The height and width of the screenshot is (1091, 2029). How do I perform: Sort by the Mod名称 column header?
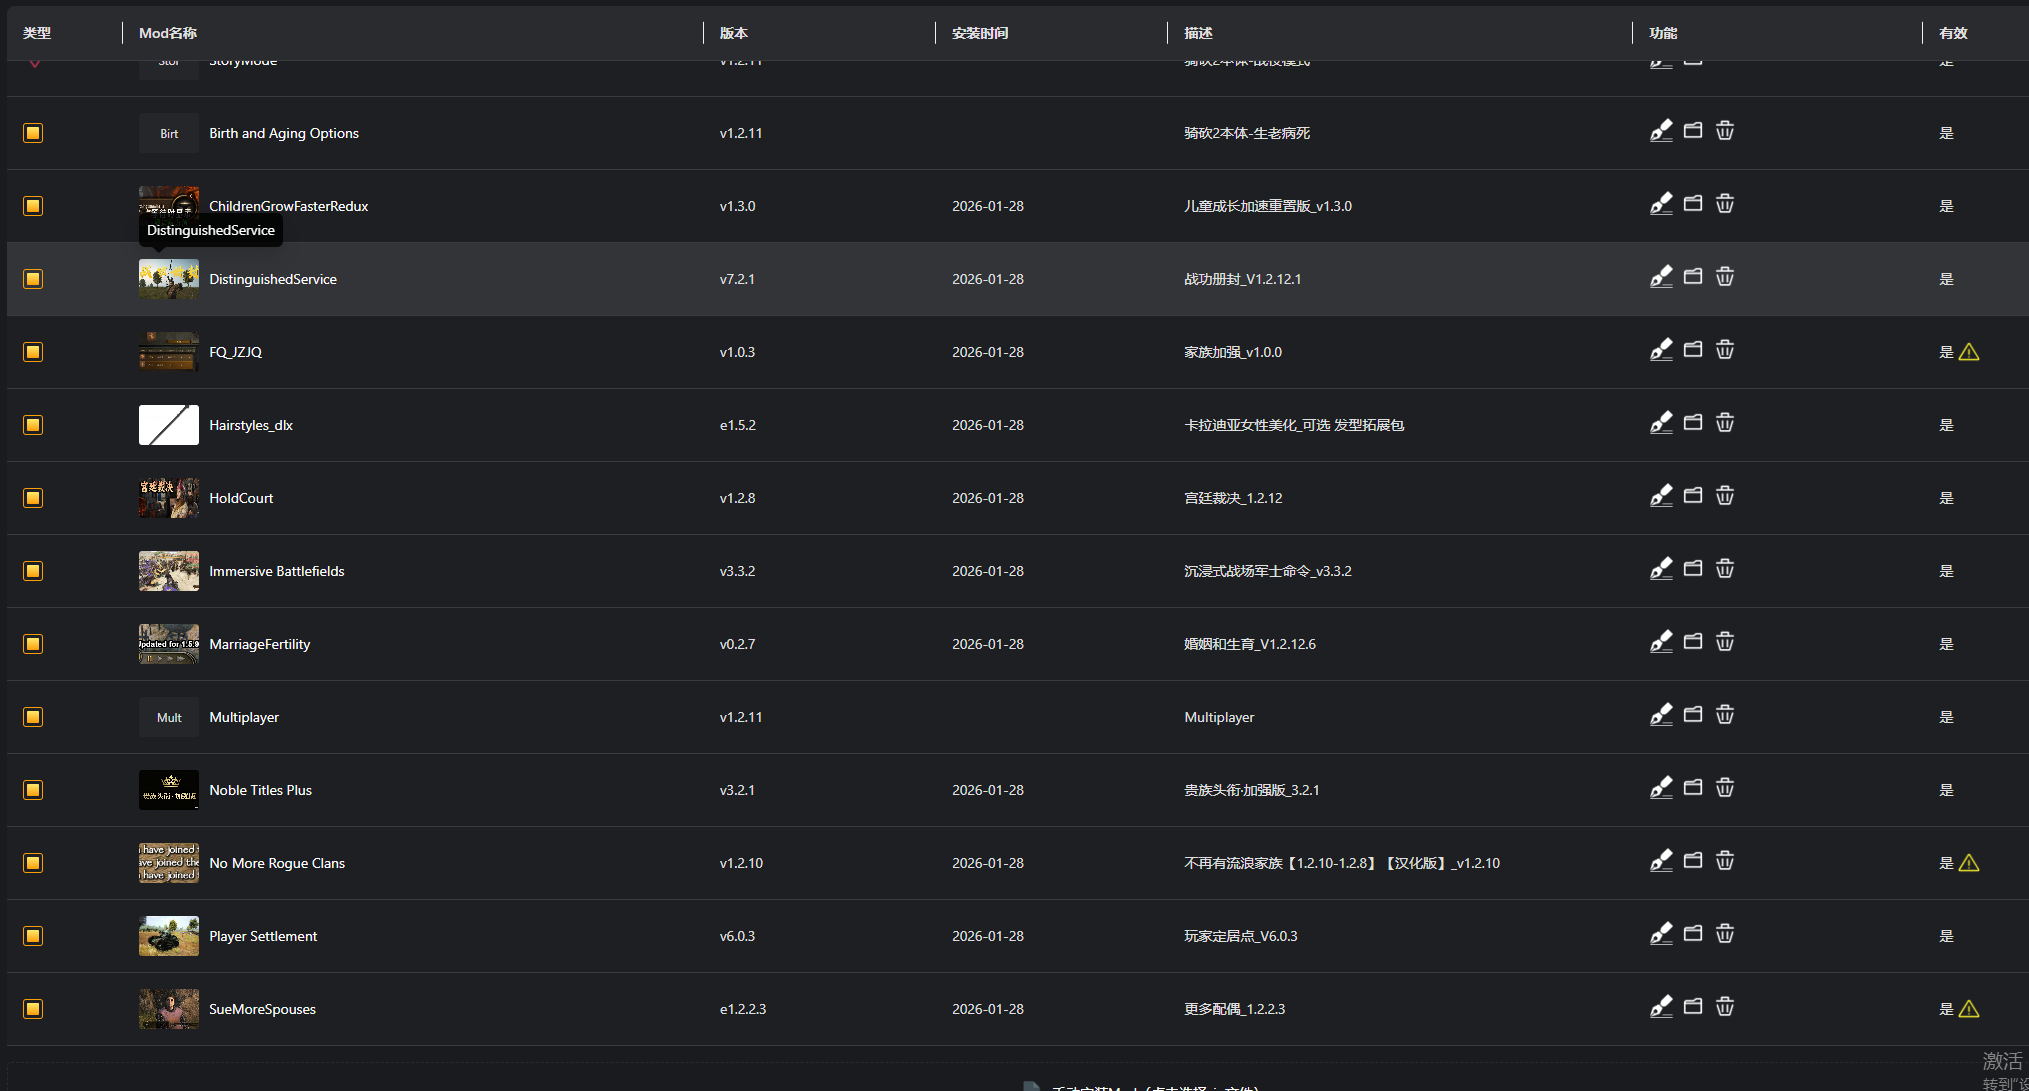pos(168,33)
